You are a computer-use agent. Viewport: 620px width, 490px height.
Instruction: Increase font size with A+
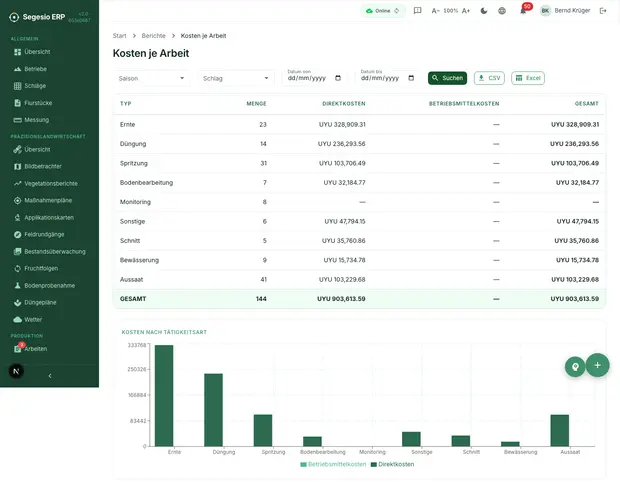[x=466, y=11]
